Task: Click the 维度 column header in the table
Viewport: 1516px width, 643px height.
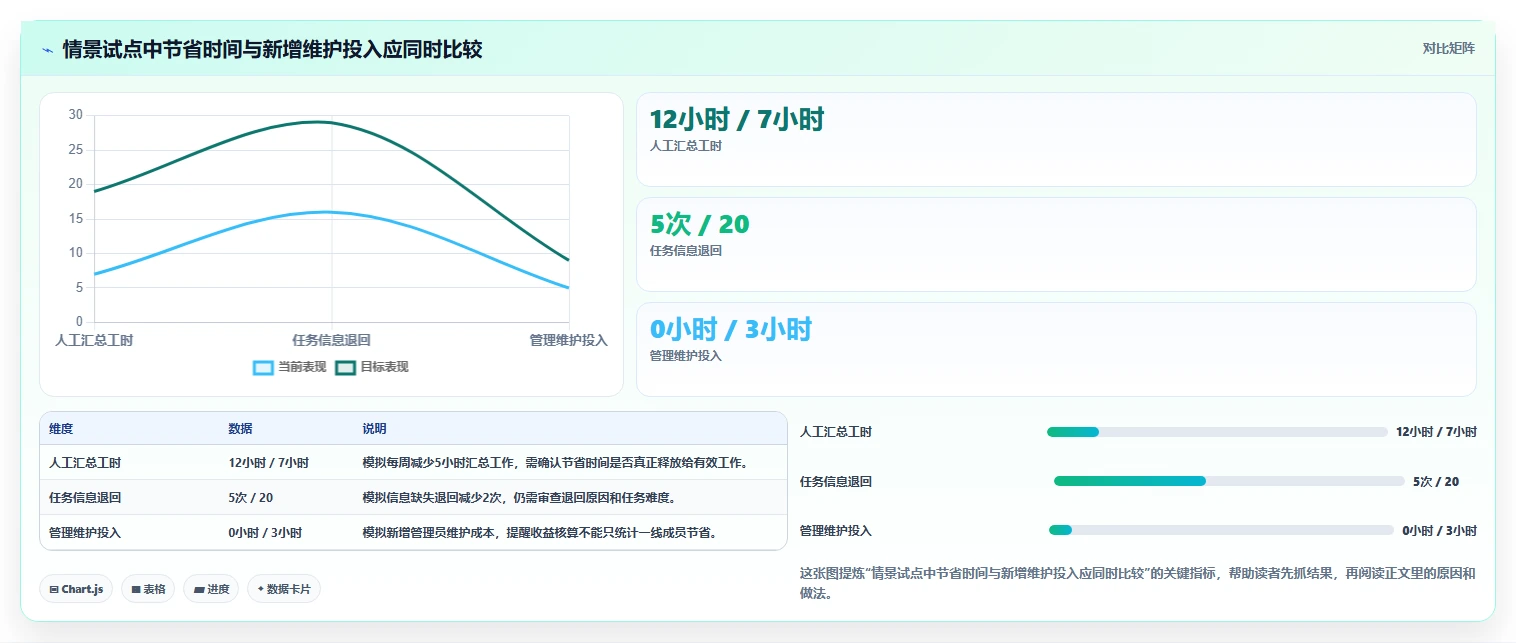Action: [61, 429]
